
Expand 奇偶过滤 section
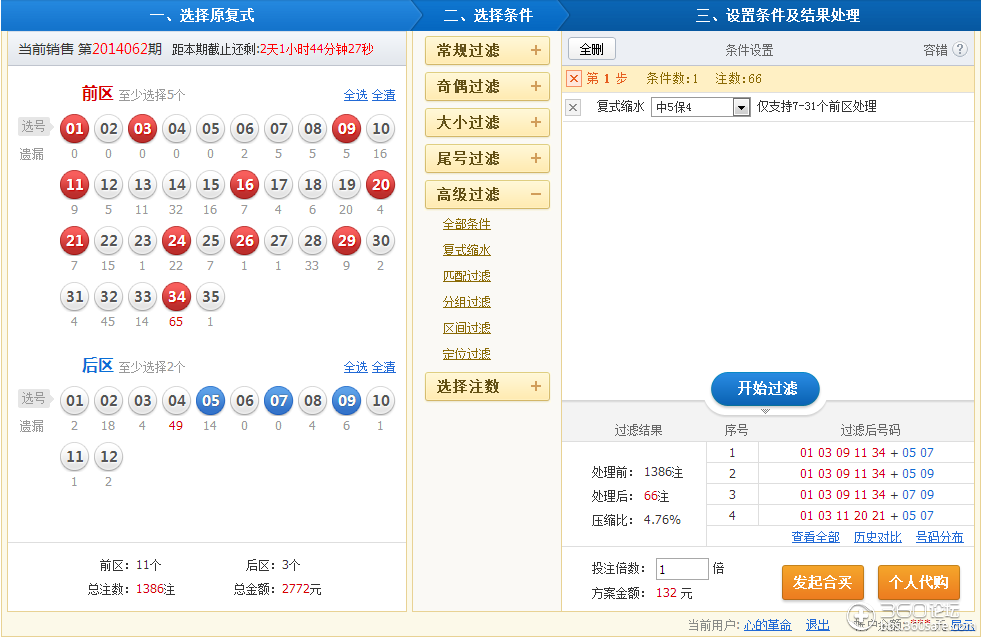coord(487,86)
